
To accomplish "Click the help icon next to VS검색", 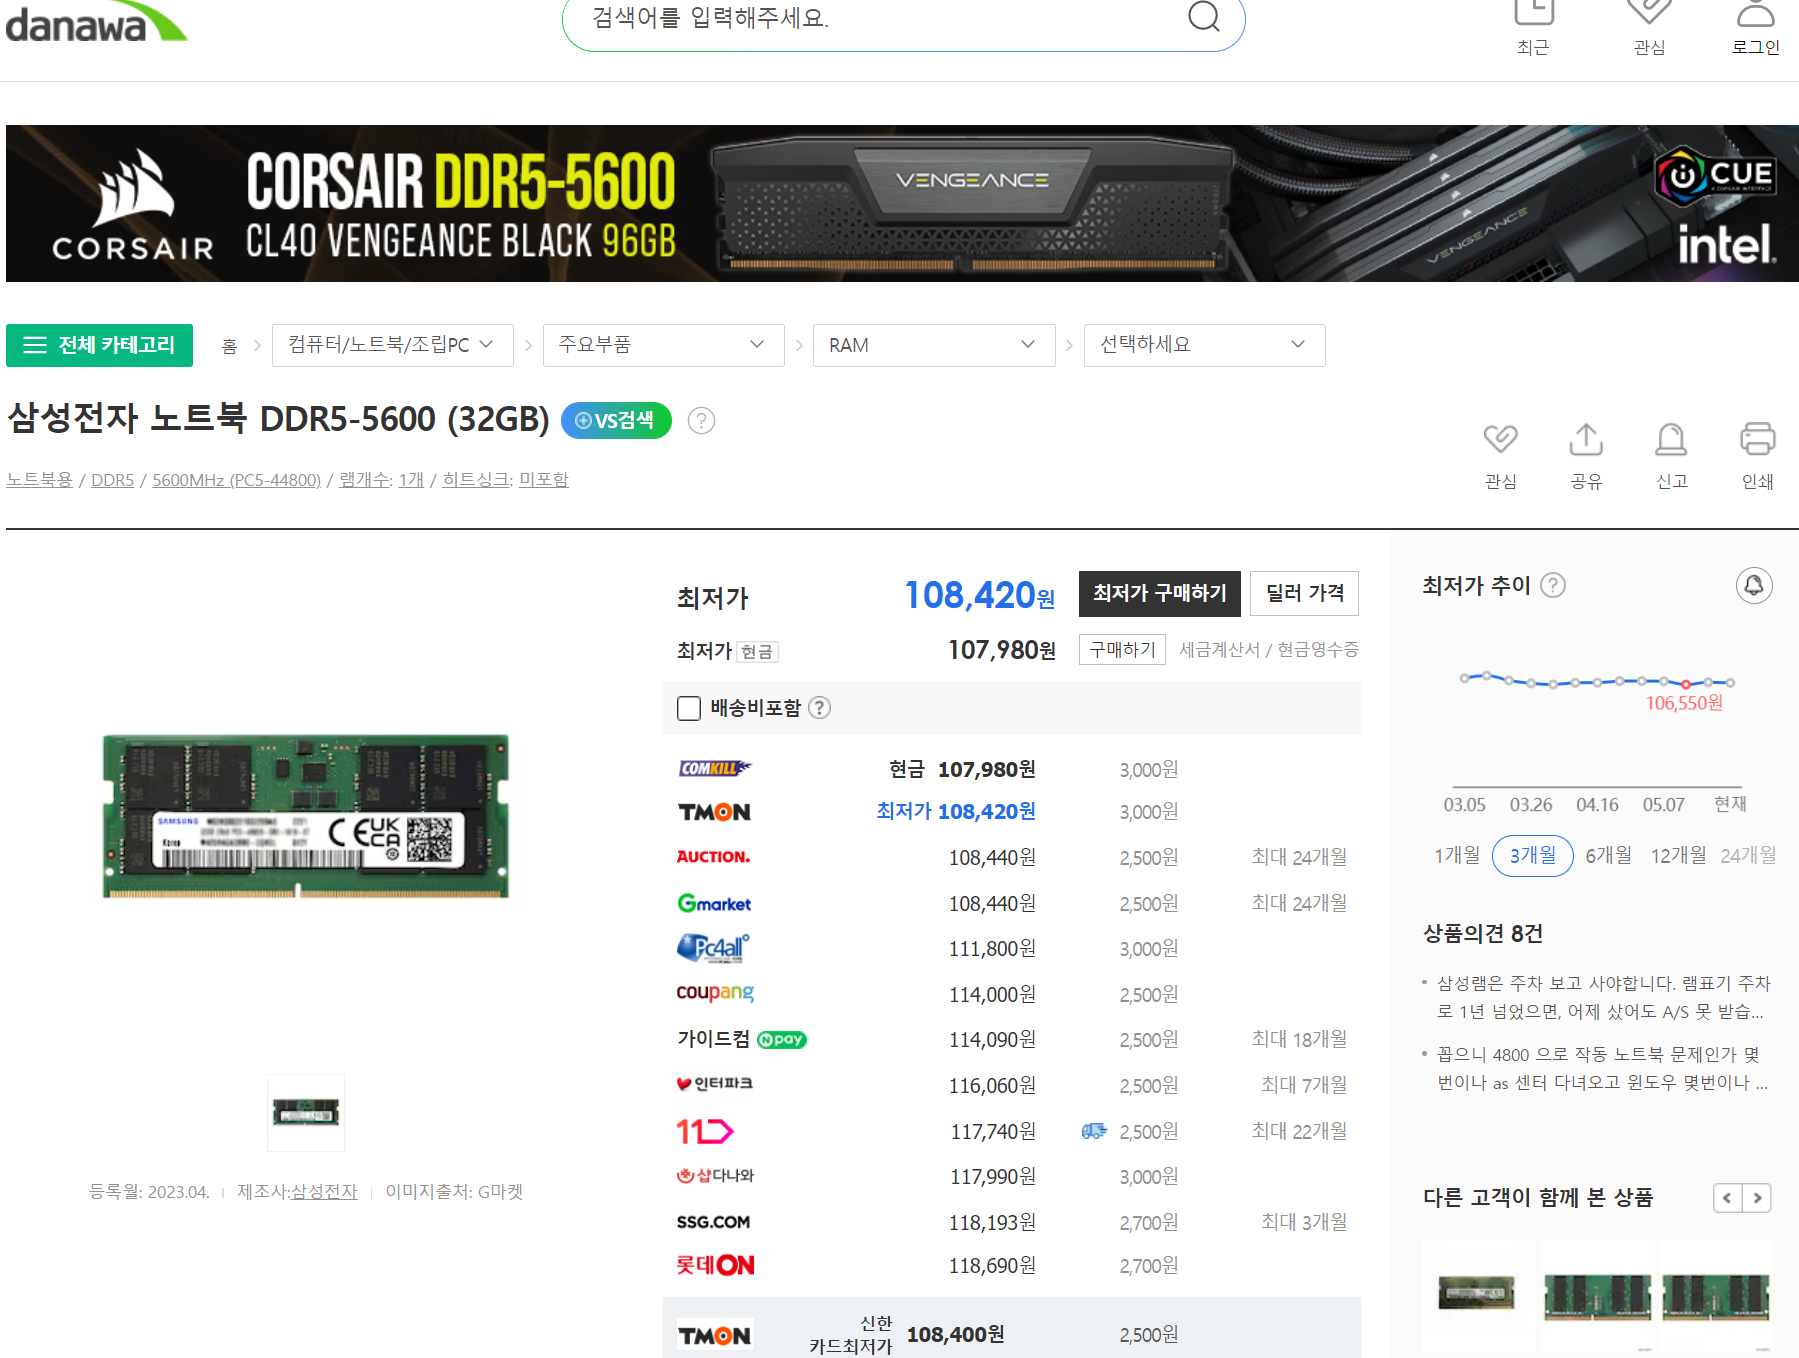I will (702, 421).
